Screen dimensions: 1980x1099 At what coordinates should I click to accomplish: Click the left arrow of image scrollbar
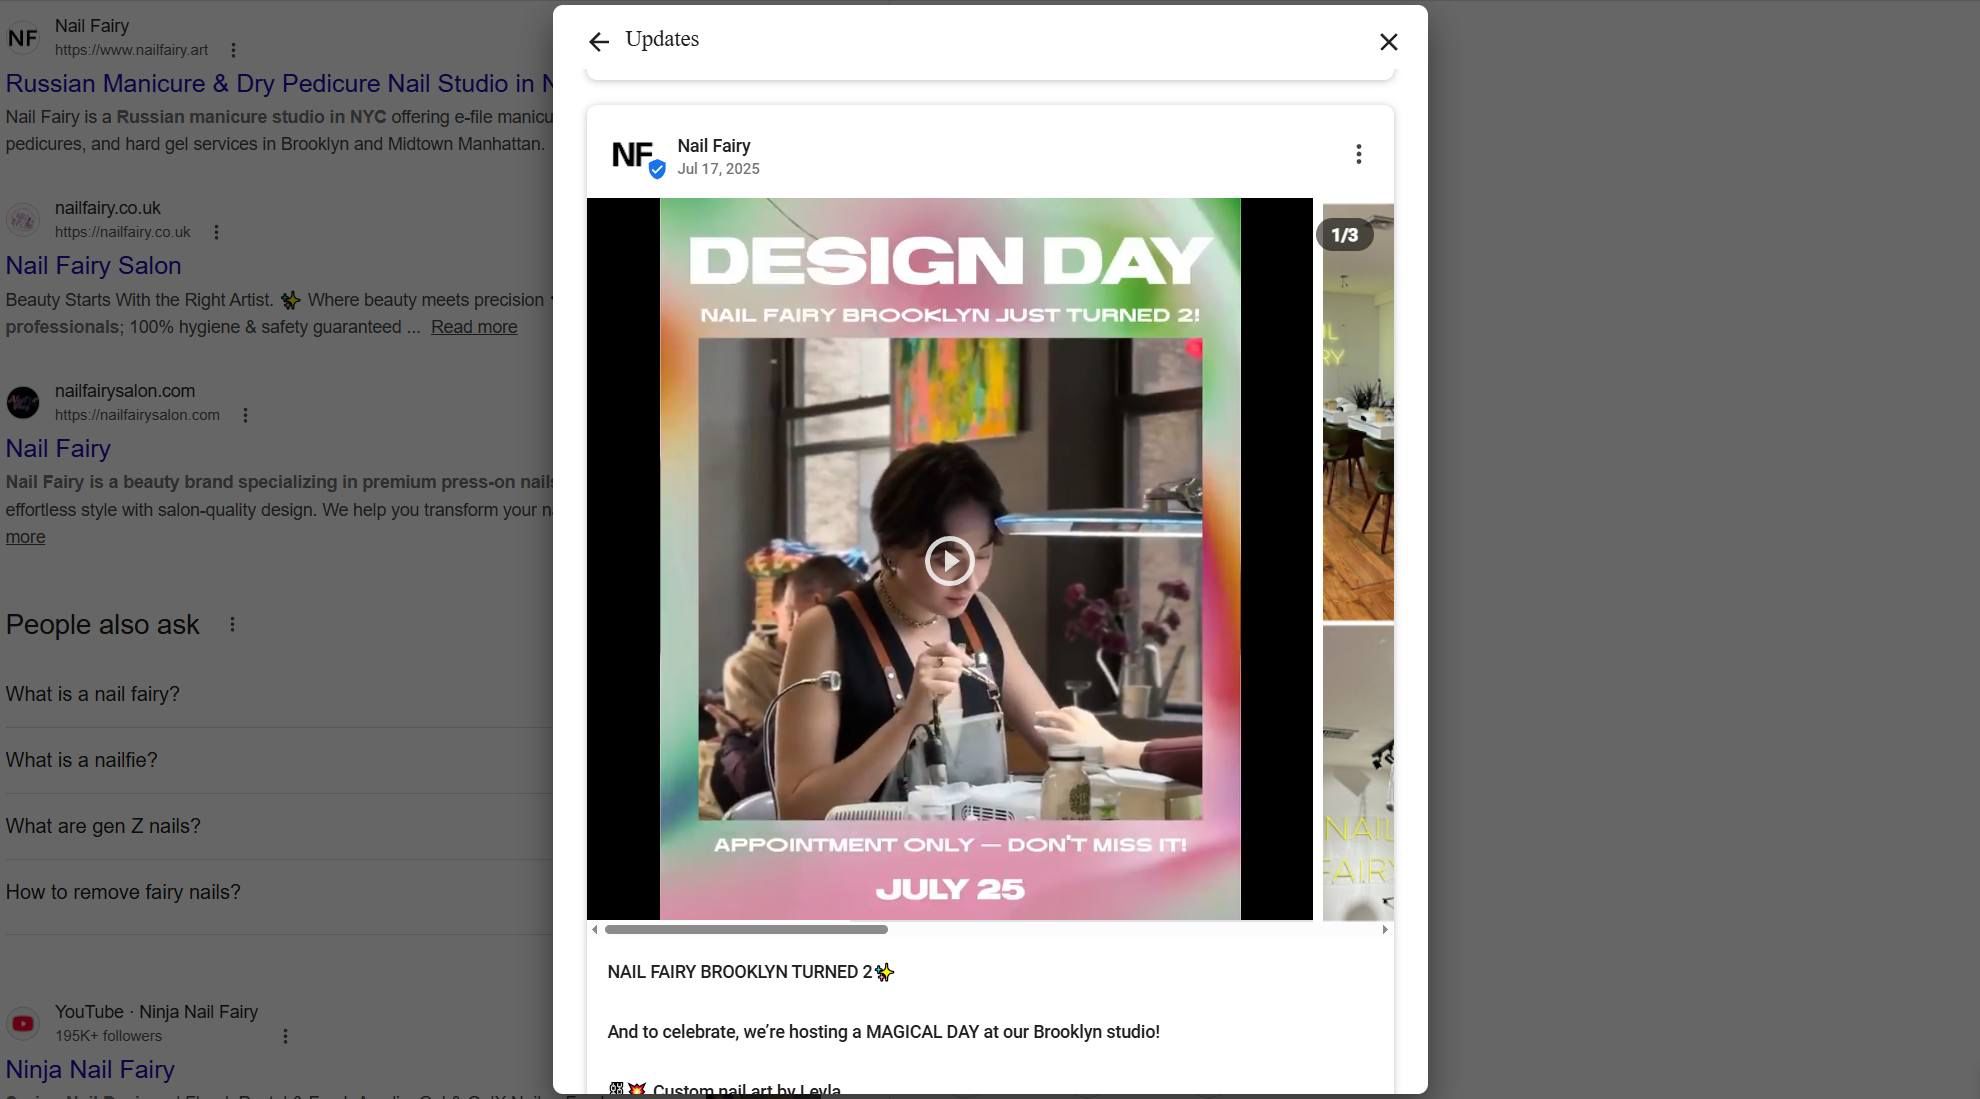tap(595, 929)
